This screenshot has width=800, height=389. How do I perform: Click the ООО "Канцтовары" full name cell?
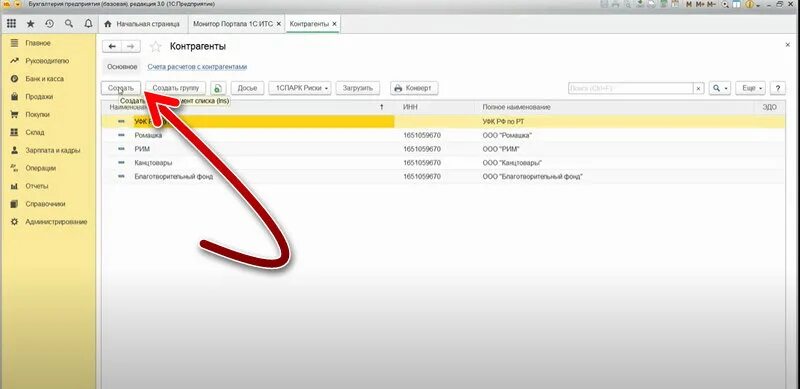point(512,163)
